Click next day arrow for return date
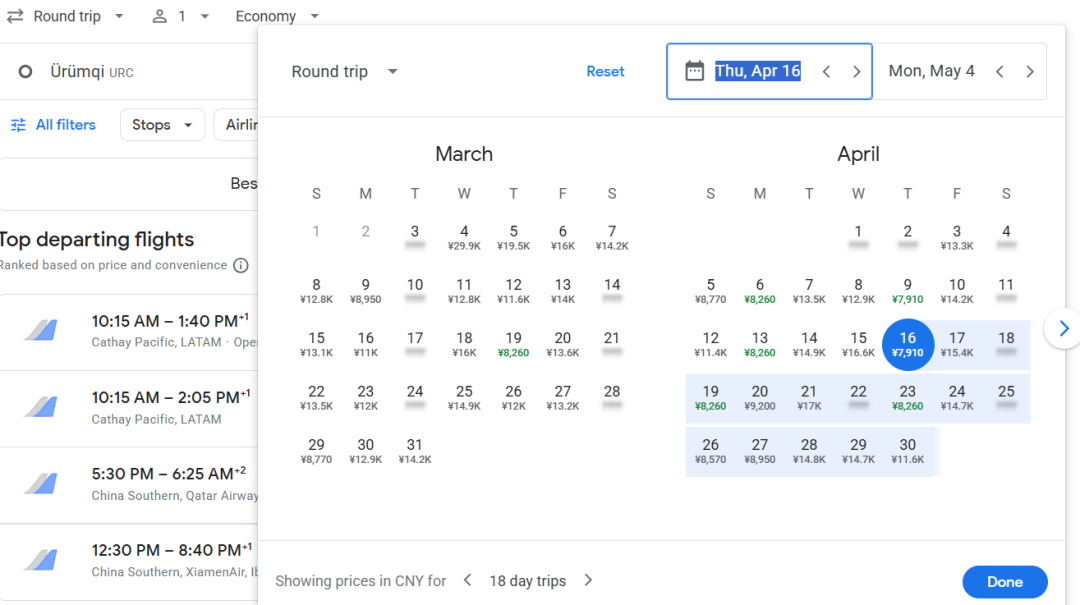Viewport: 1080px width, 605px height. click(x=1030, y=72)
